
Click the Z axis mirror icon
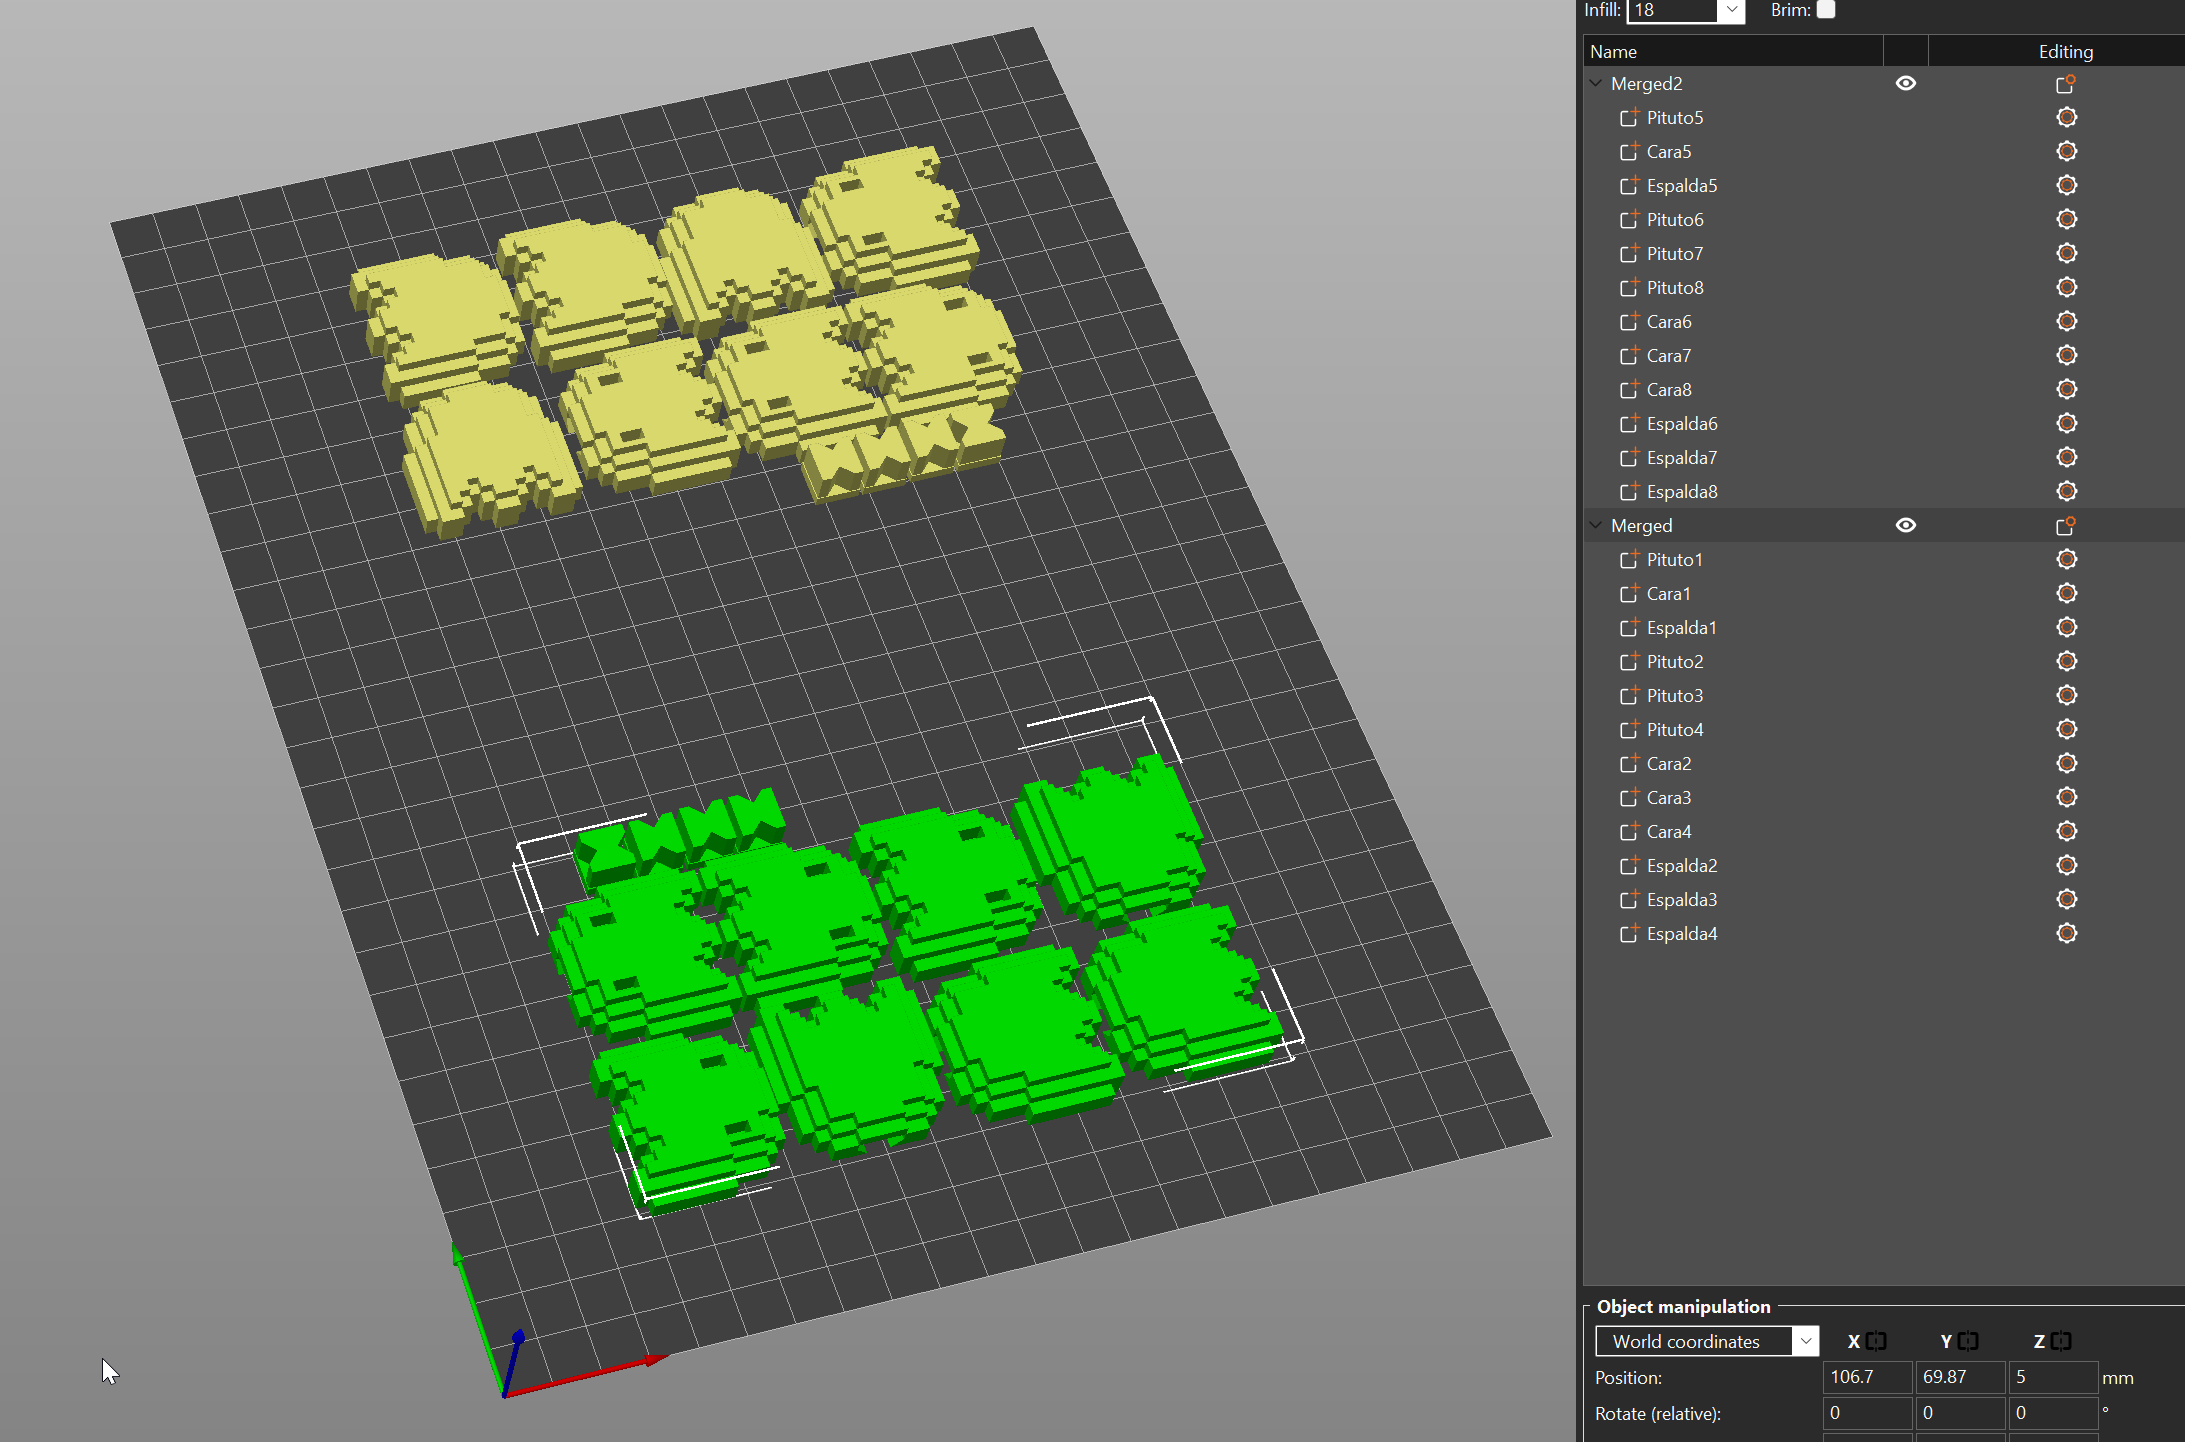point(2060,1341)
